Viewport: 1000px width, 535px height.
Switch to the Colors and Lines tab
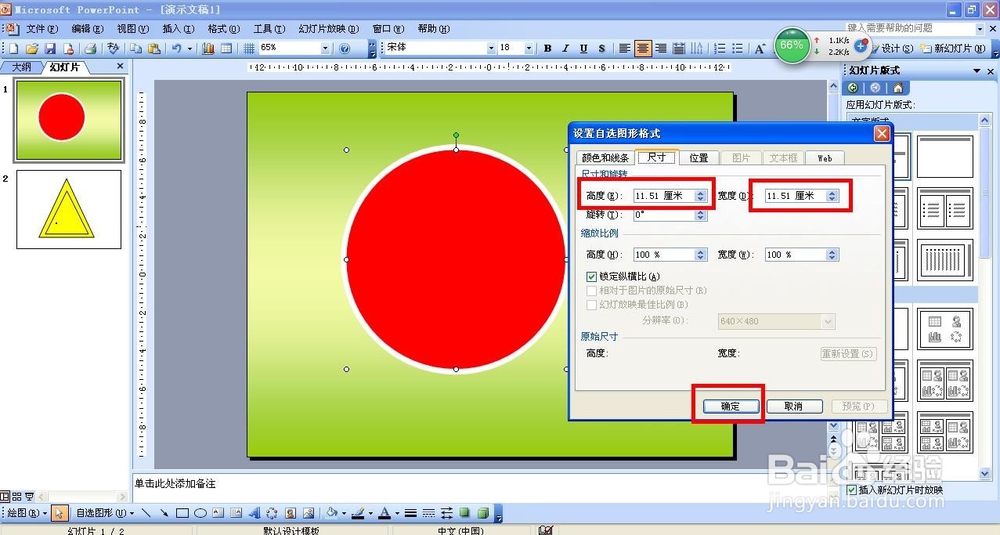(605, 158)
